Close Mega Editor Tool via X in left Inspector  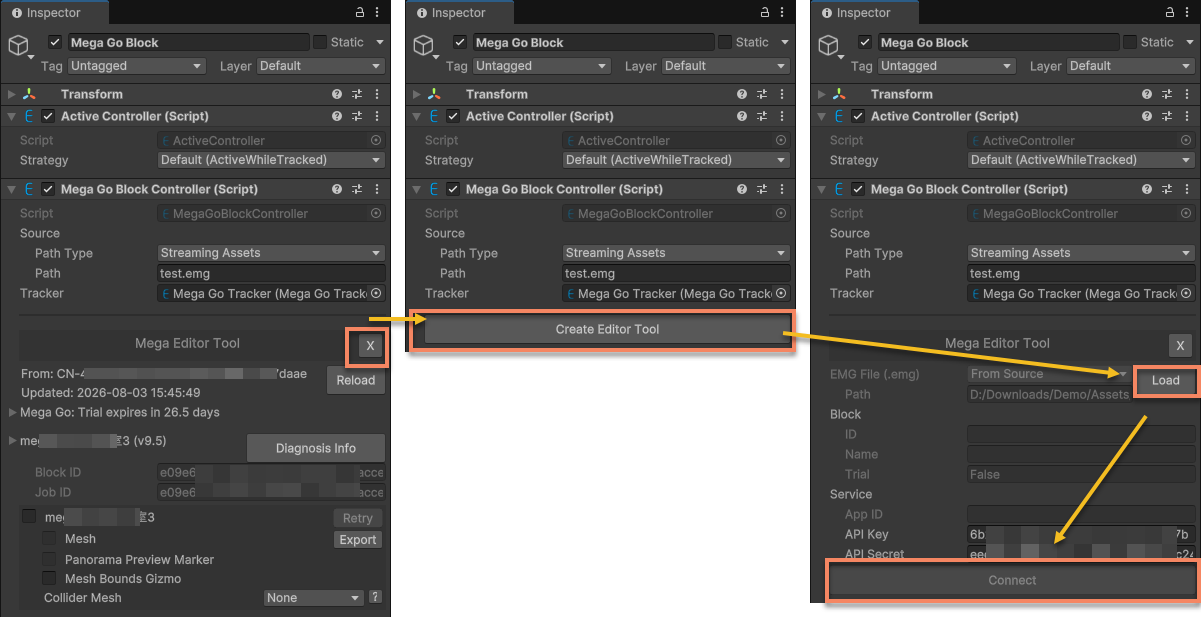(x=370, y=346)
